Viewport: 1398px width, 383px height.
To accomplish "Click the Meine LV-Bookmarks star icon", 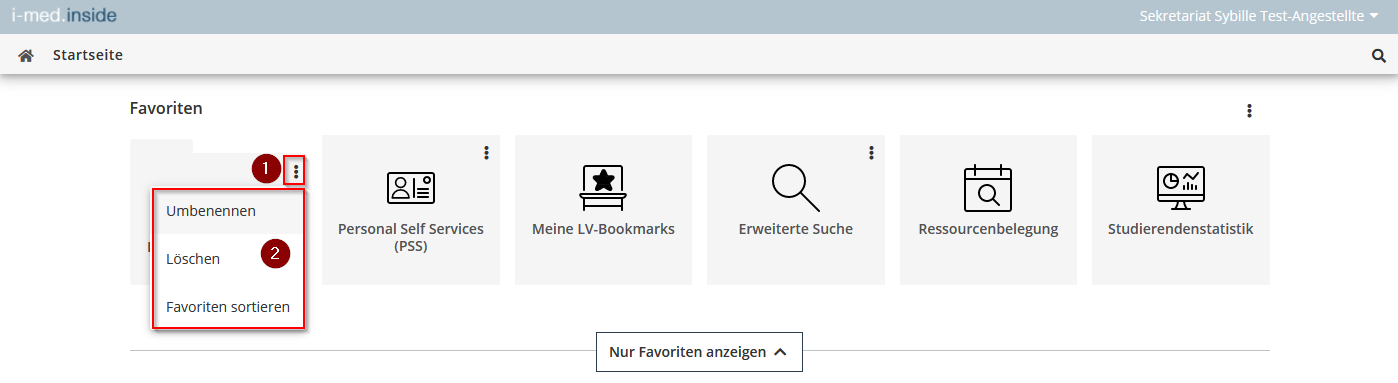I will [x=603, y=187].
